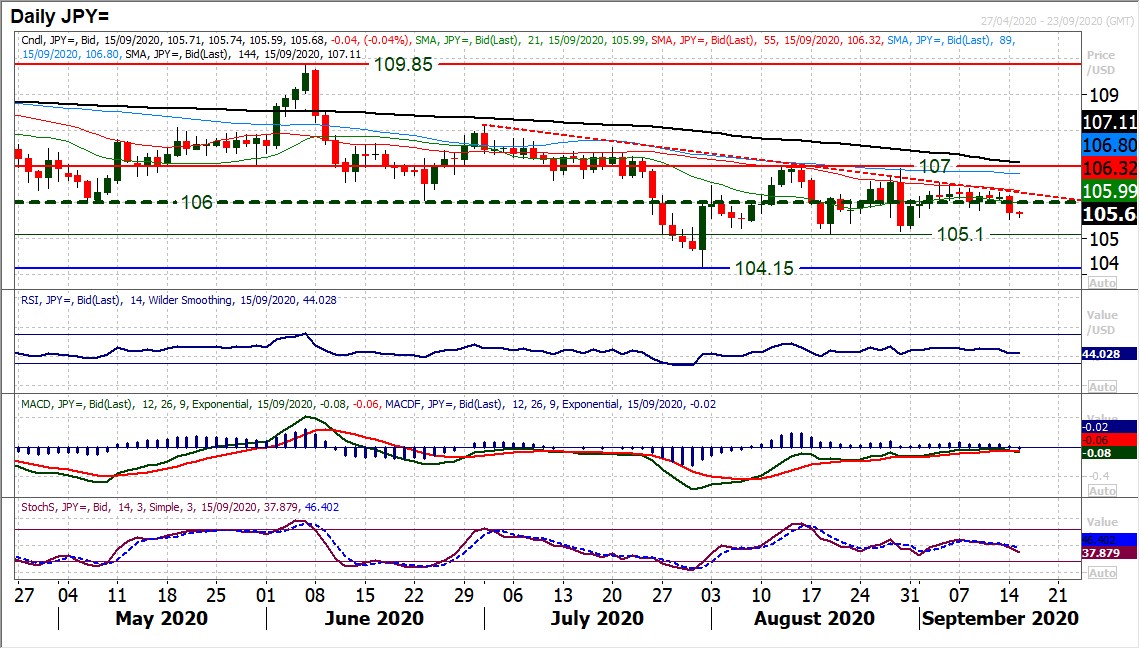Image resolution: width=1140 pixels, height=649 pixels.
Task: Click the red 106.32 SMA price tag
Action: click(1111, 168)
